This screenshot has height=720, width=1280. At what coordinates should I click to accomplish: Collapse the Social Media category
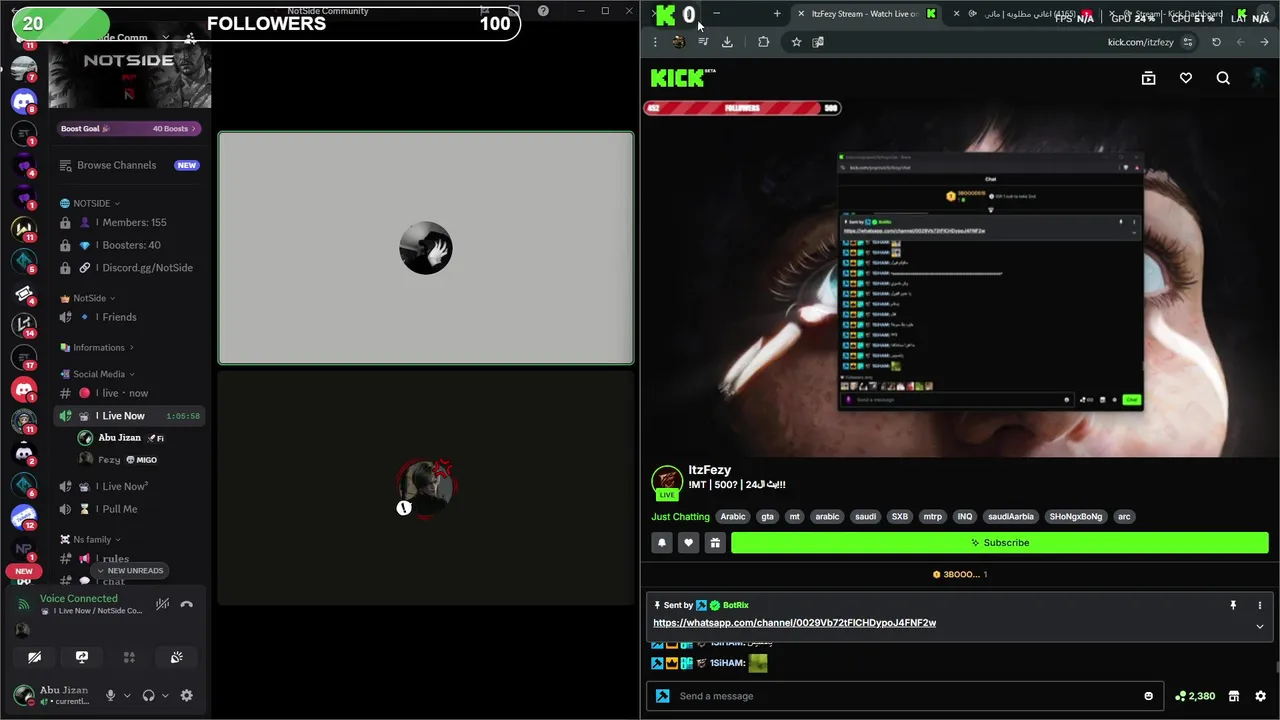tap(97, 374)
